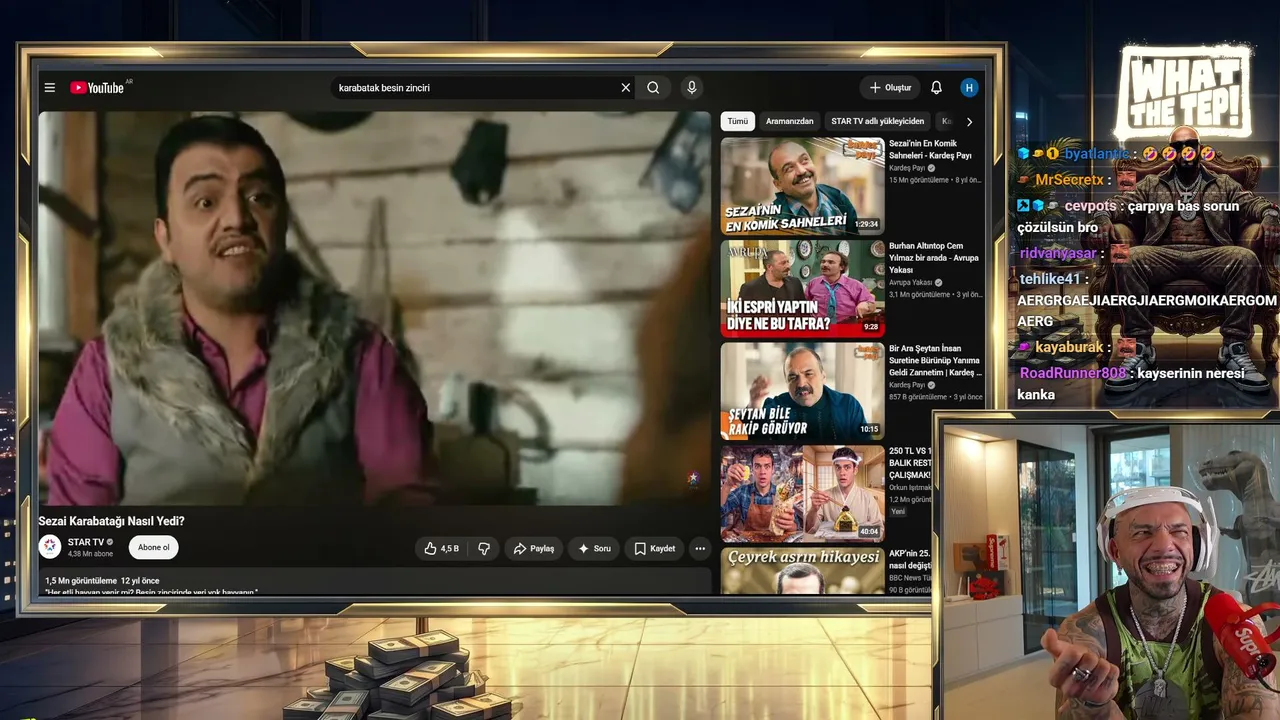
Task: Click chat username 'RoadRunner808'
Action: click(1073, 373)
